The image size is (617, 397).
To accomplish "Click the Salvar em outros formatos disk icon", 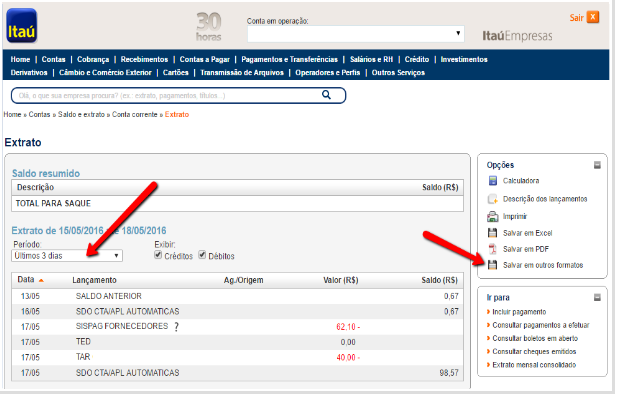I will tap(493, 265).
